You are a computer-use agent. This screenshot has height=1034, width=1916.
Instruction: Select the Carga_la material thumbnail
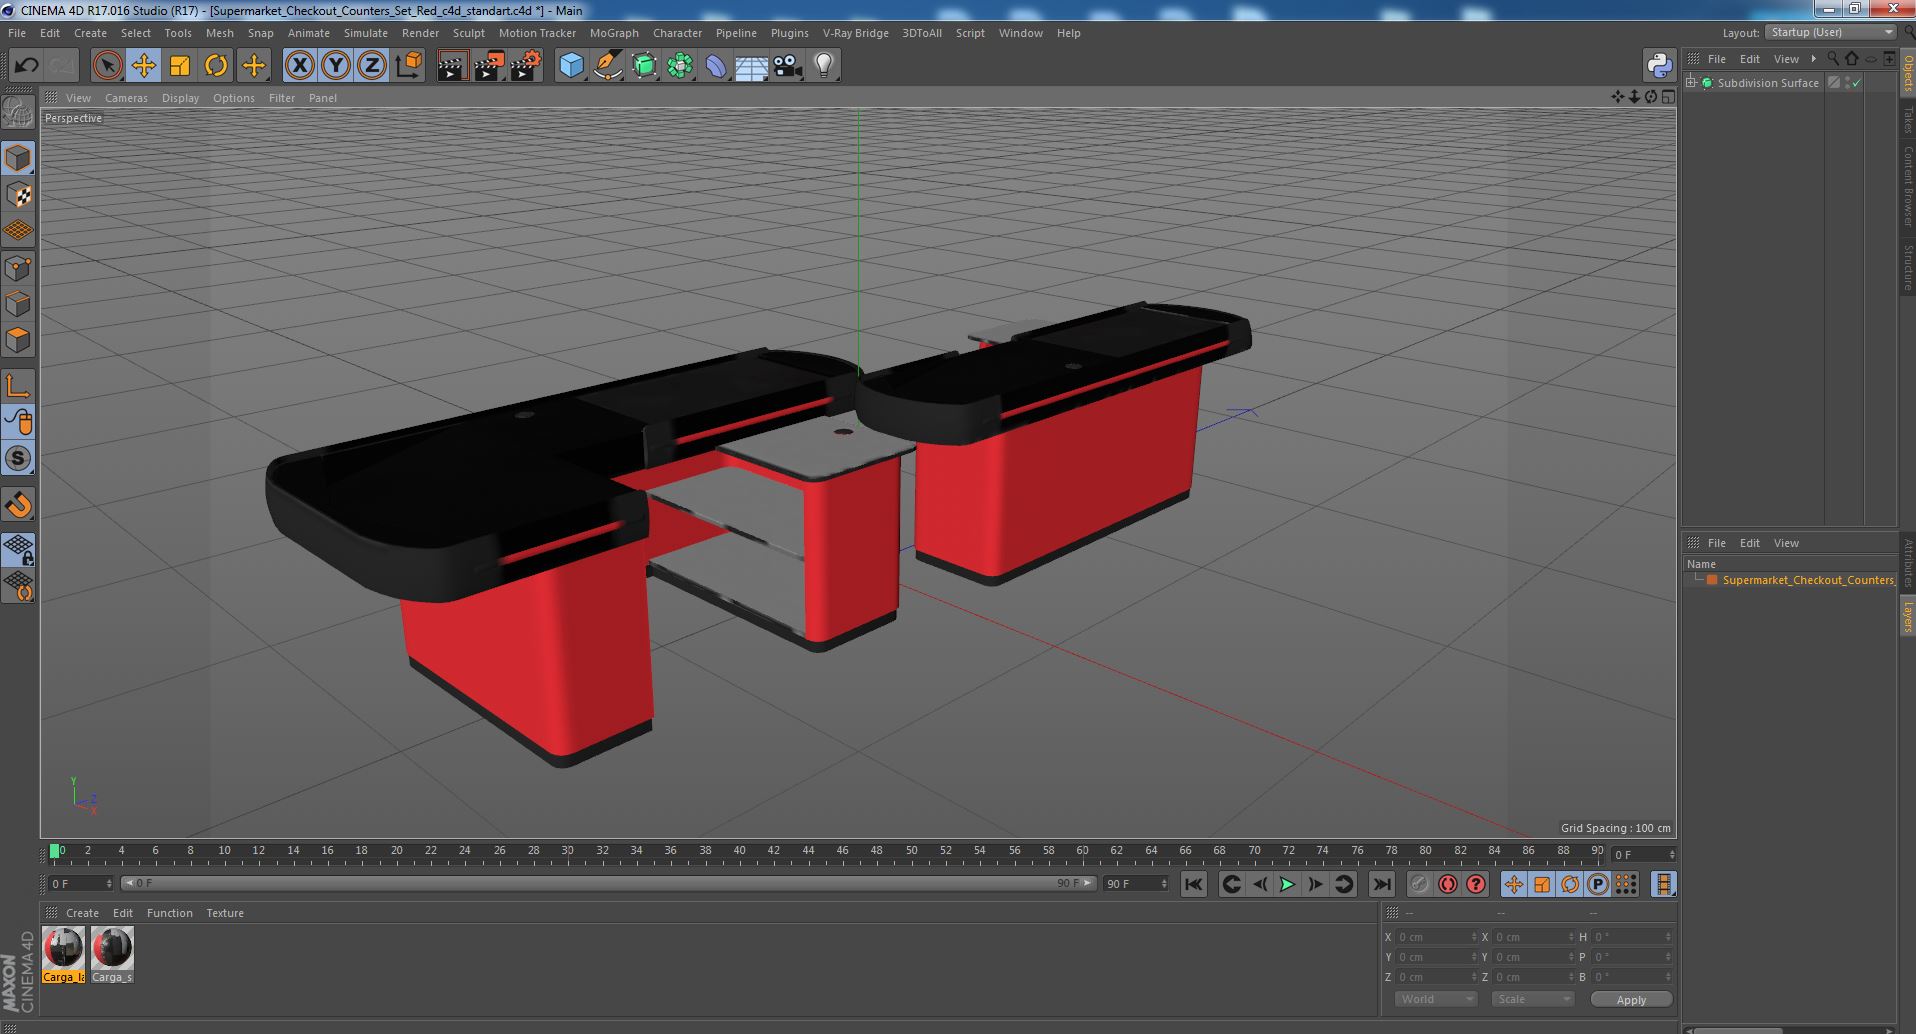coord(63,955)
